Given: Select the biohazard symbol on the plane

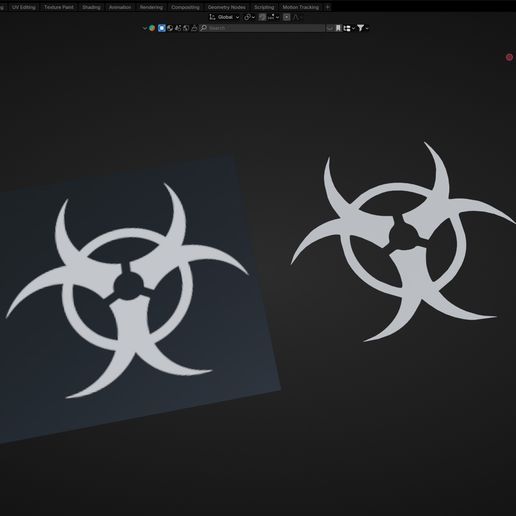Looking at the screenshot, I should pyautogui.click(x=127, y=291).
